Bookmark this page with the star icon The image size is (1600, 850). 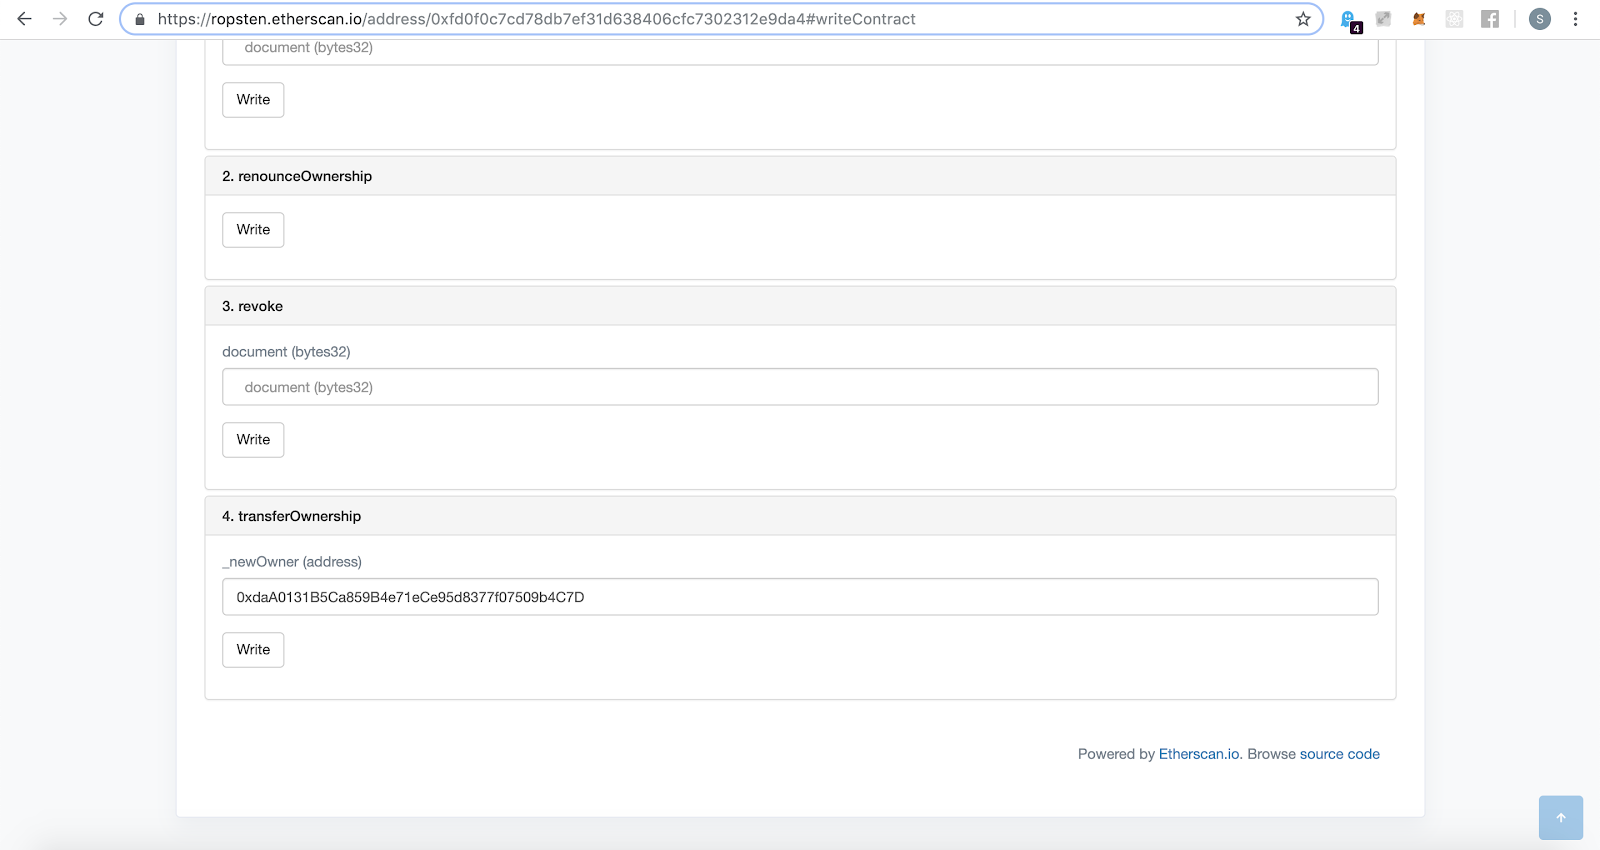pos(1303,19)
